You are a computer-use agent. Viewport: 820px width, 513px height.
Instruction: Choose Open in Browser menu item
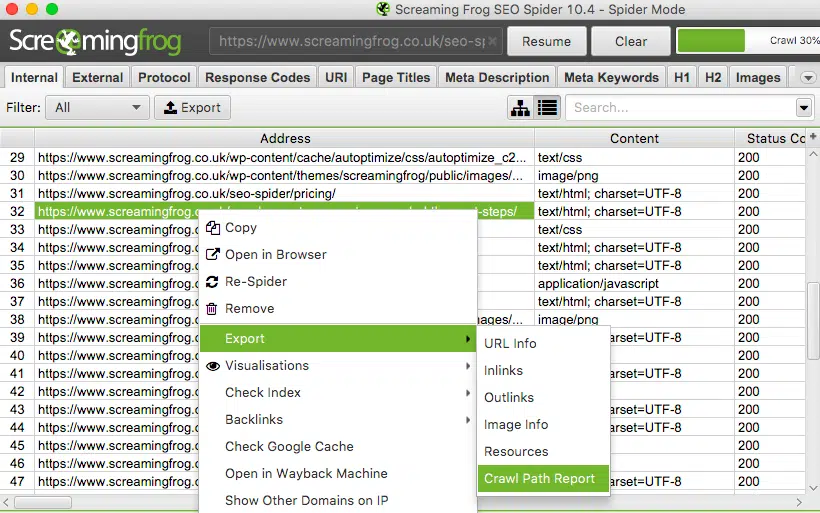[x=338, y=255]
